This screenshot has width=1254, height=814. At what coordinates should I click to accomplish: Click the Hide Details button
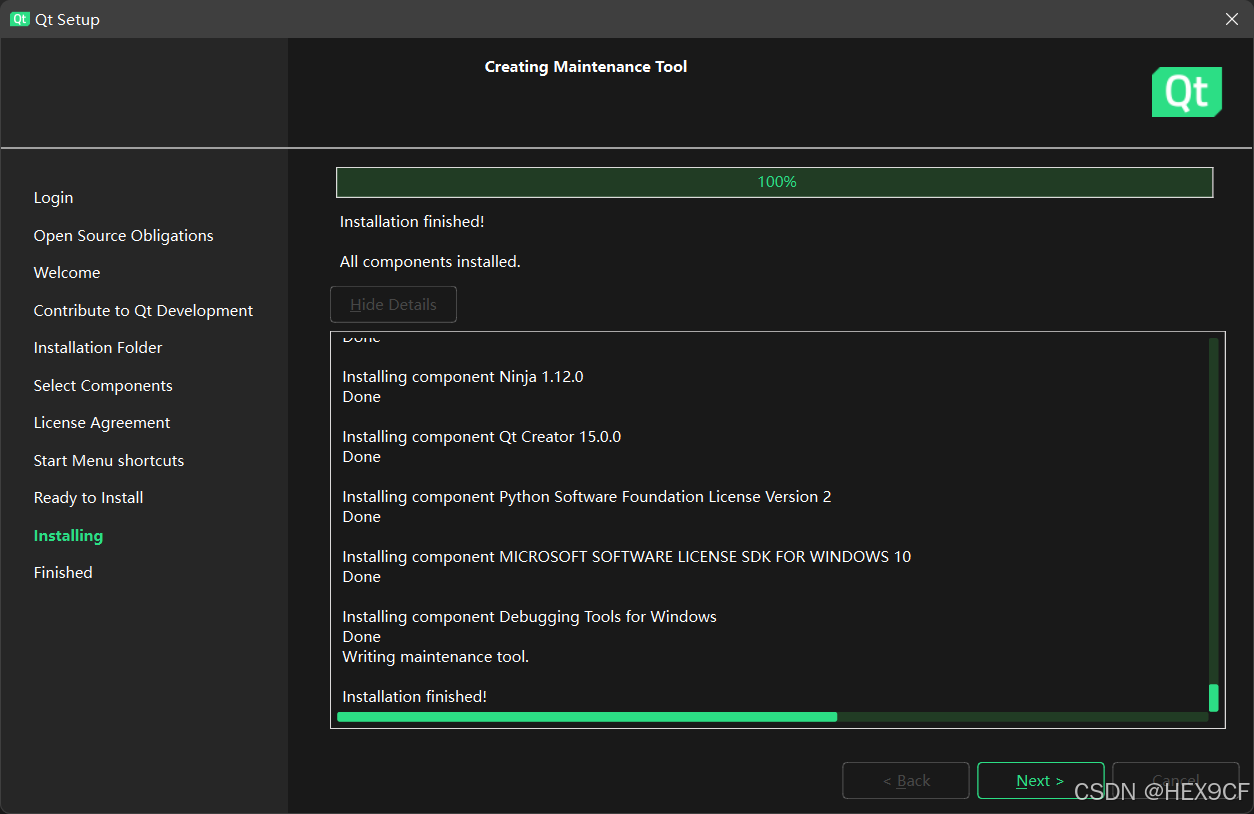tap(393, 305)
